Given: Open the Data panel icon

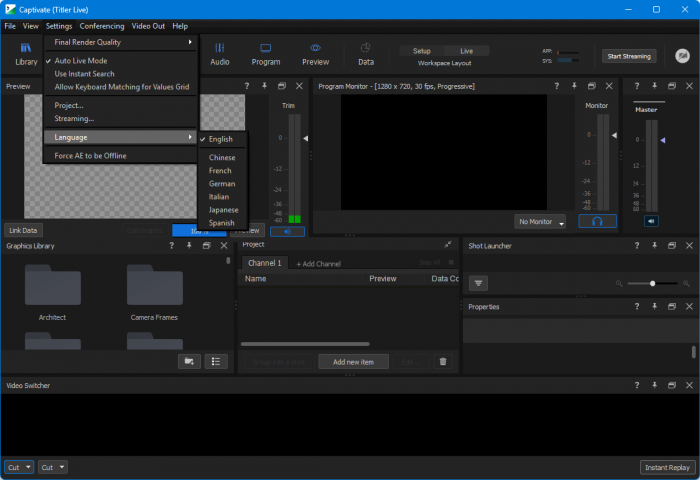Looking at the screenshot, I should (x=366, y=53).
